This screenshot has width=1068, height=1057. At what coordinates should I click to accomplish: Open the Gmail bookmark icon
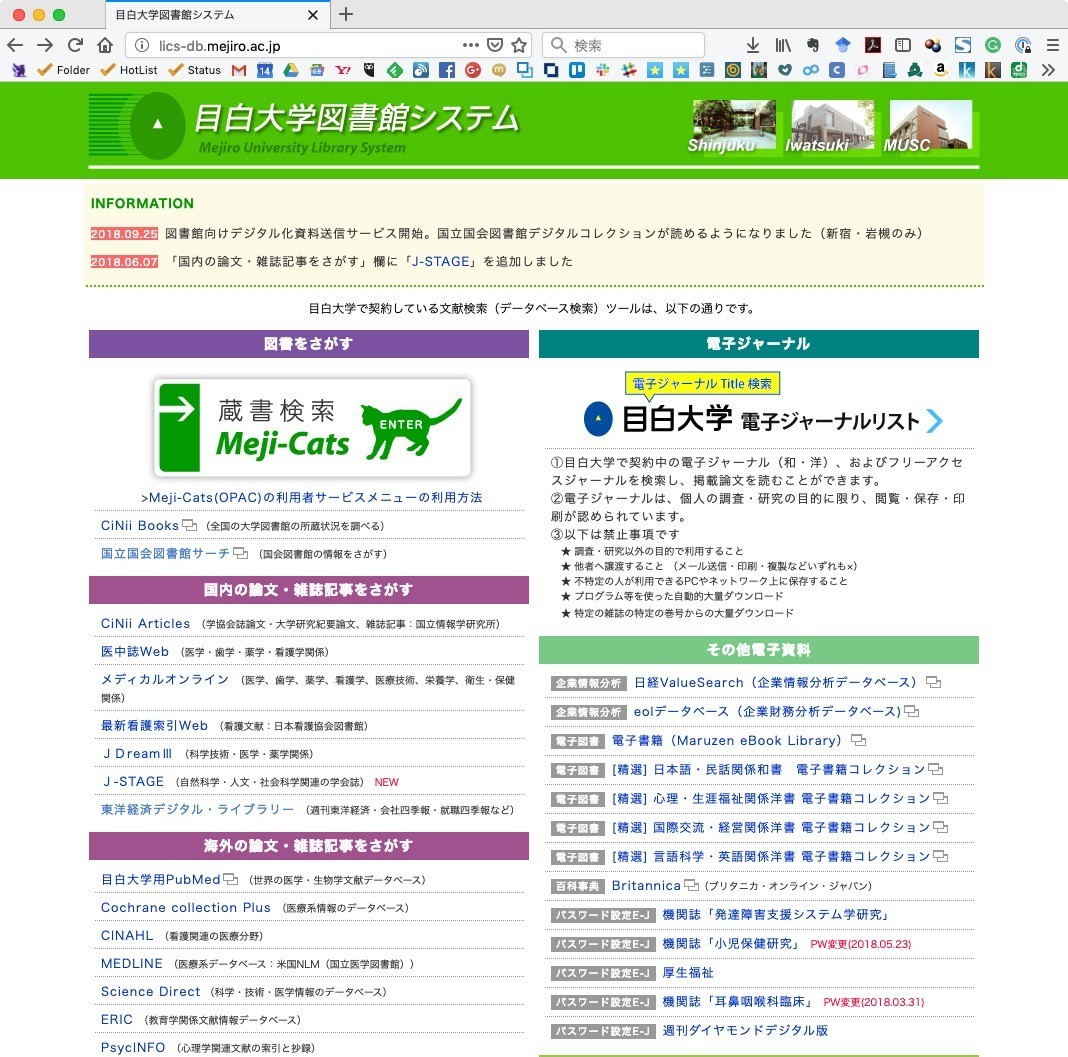[x=238, y=69]
